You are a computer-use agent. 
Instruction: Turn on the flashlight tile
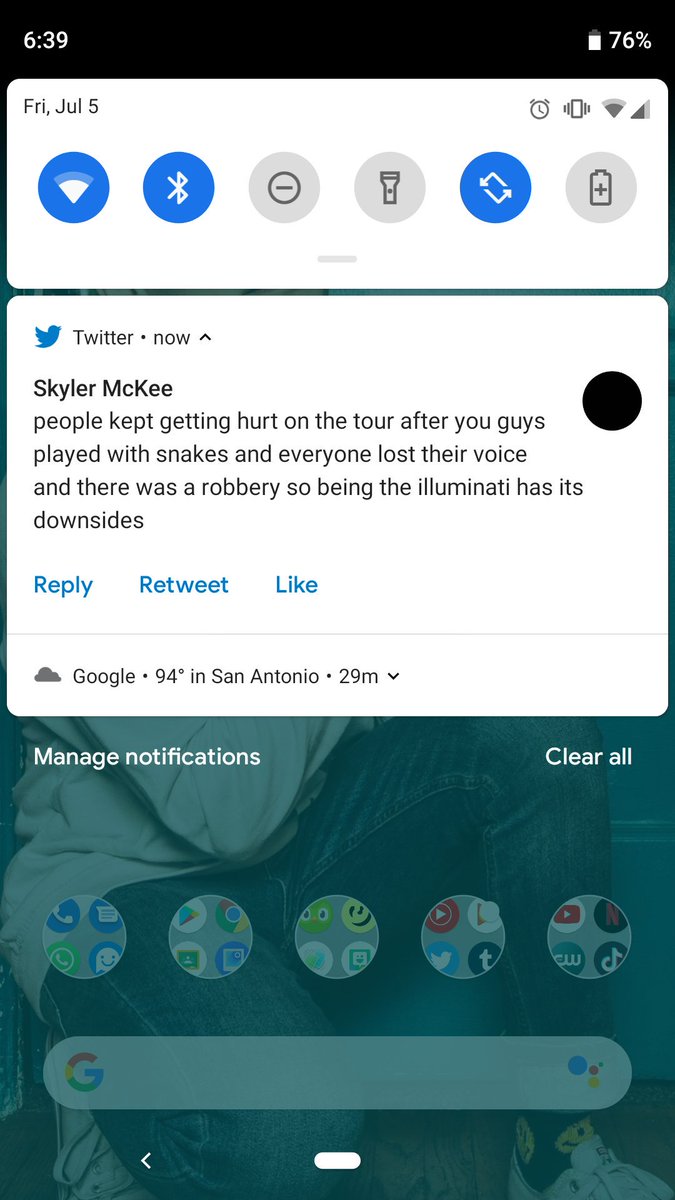coord(390,187)
